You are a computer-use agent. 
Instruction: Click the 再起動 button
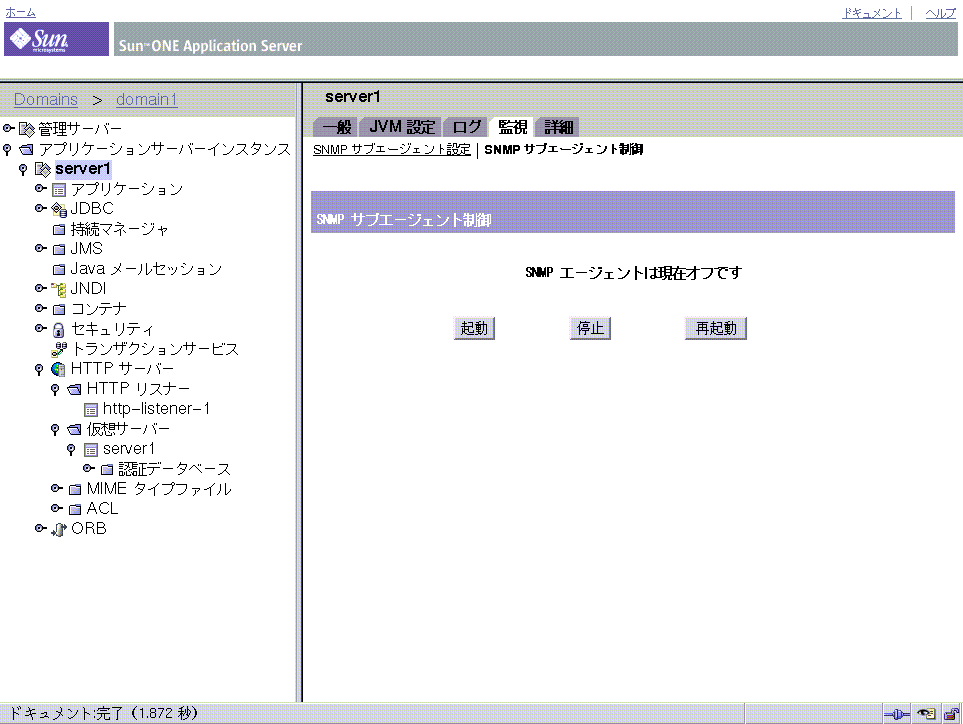[715, 329]
